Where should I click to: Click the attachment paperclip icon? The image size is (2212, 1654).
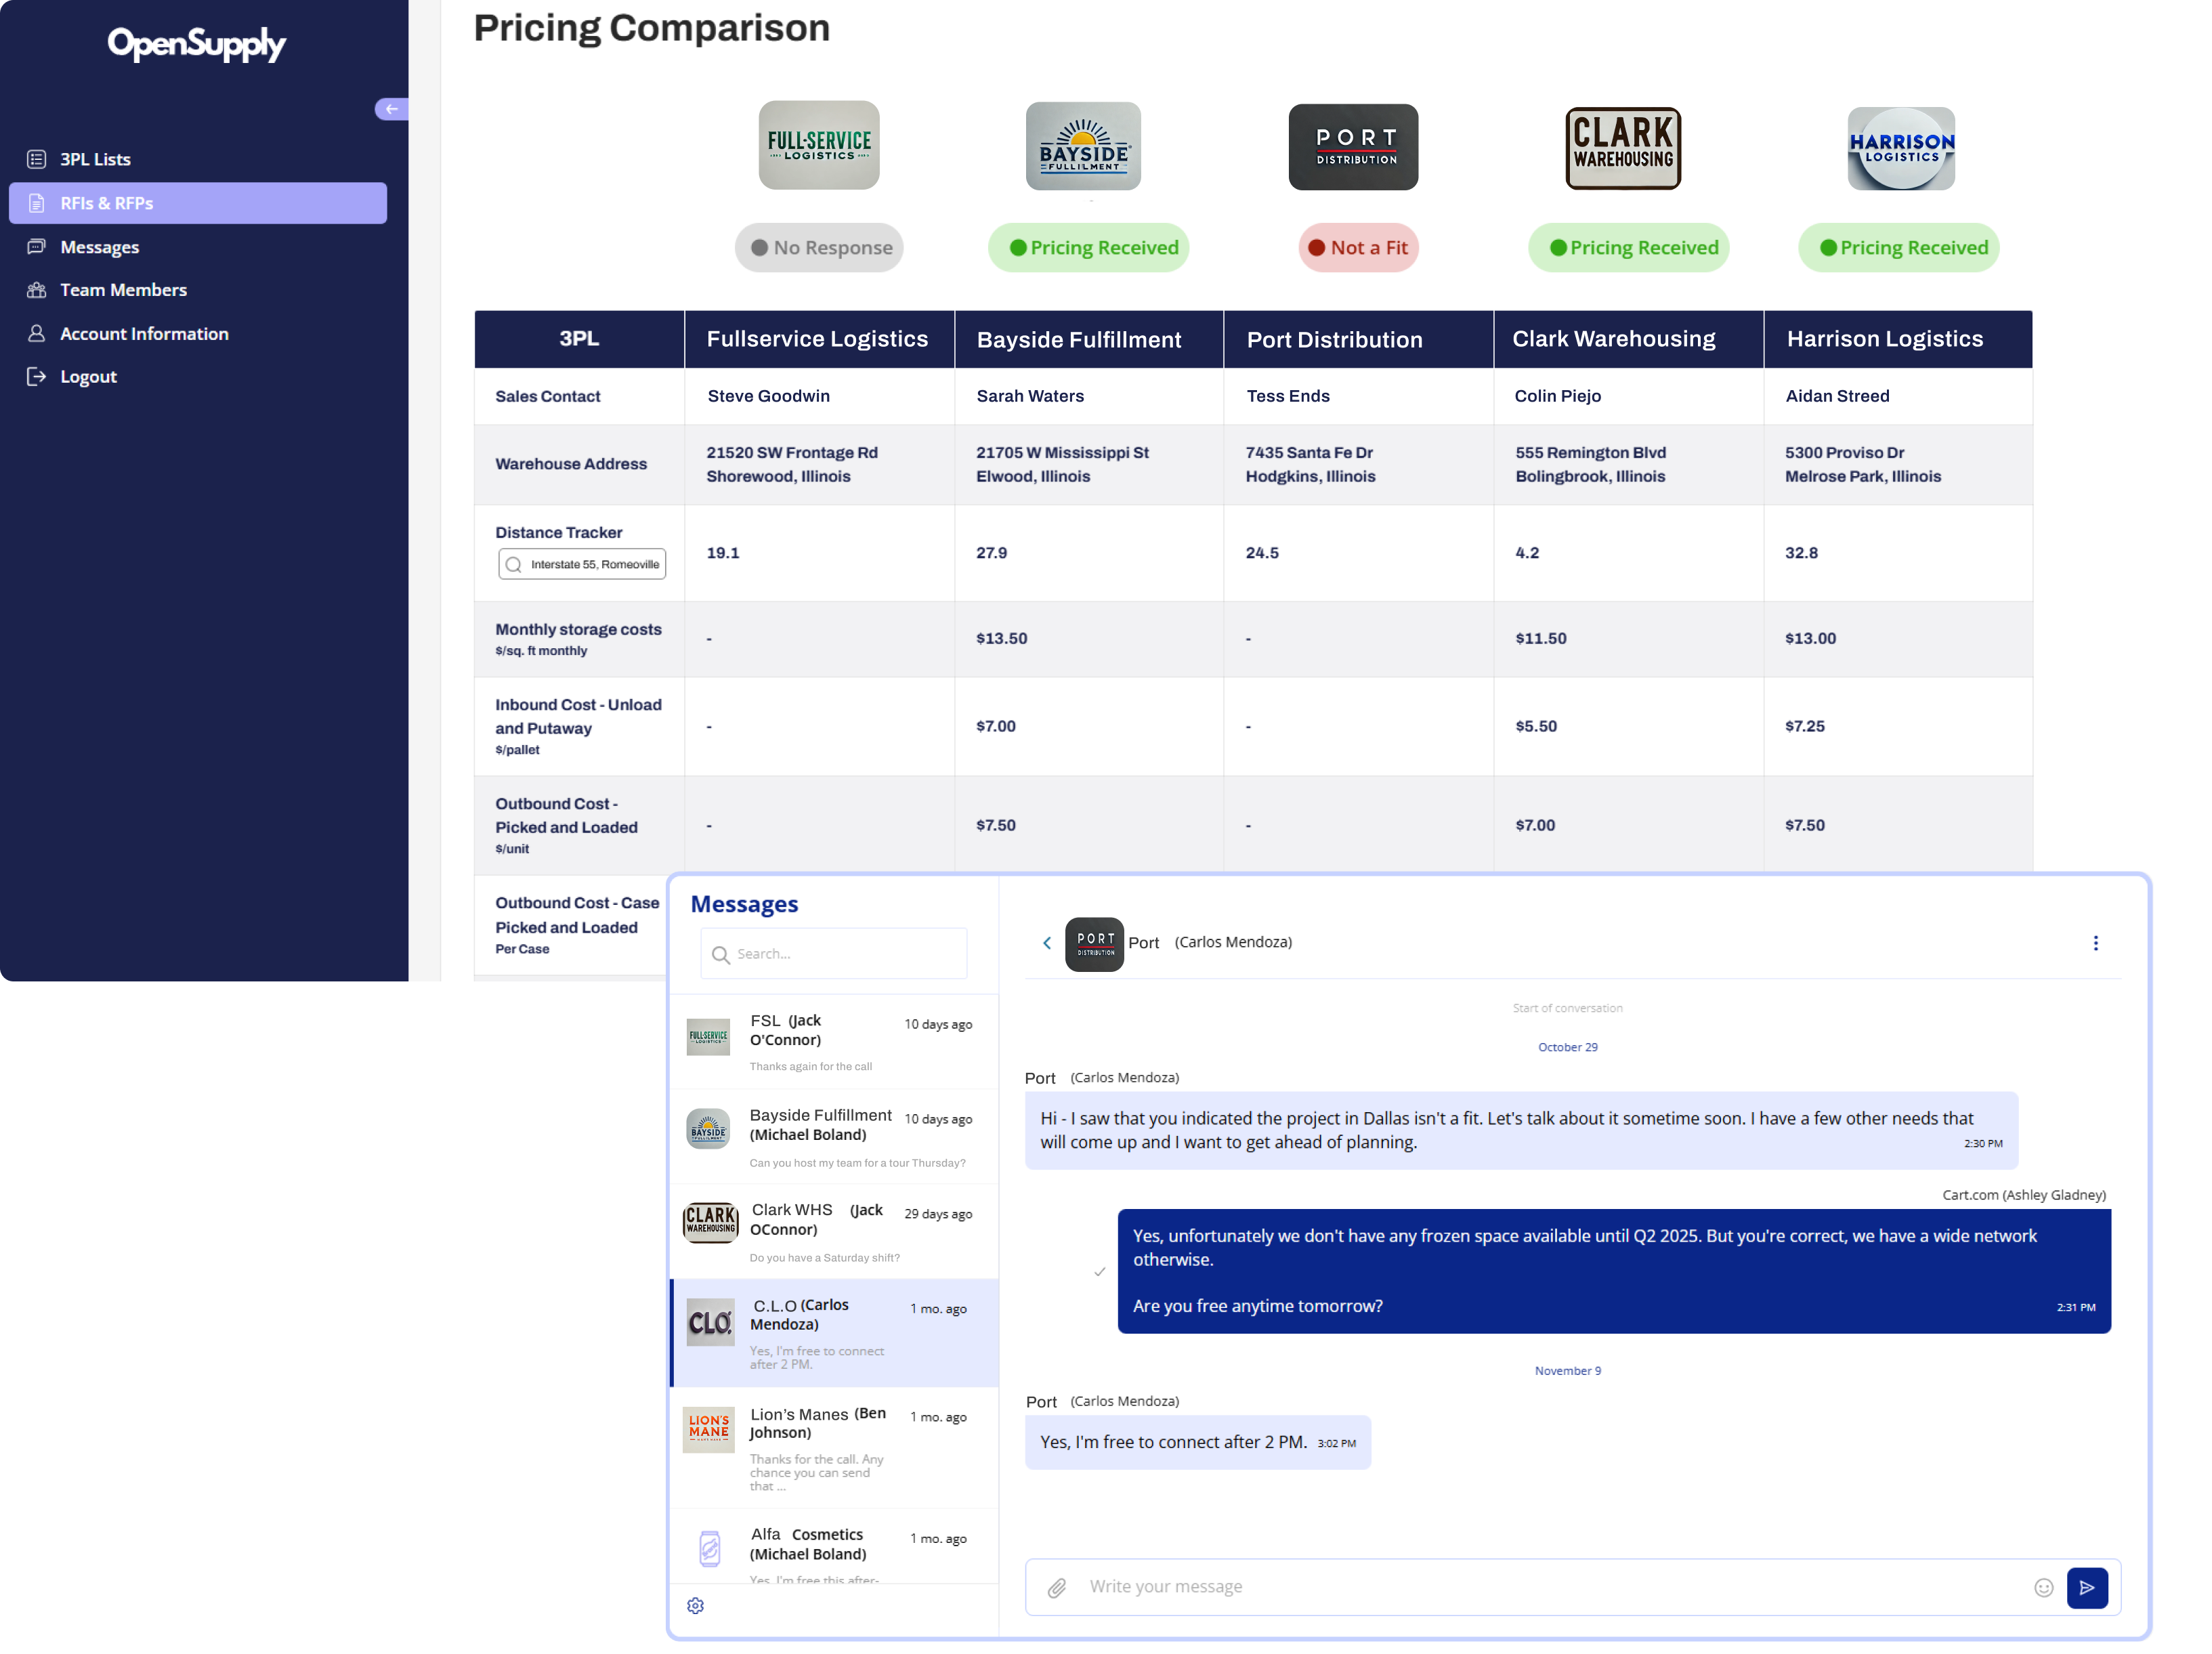click(x=1057, y=1588)
